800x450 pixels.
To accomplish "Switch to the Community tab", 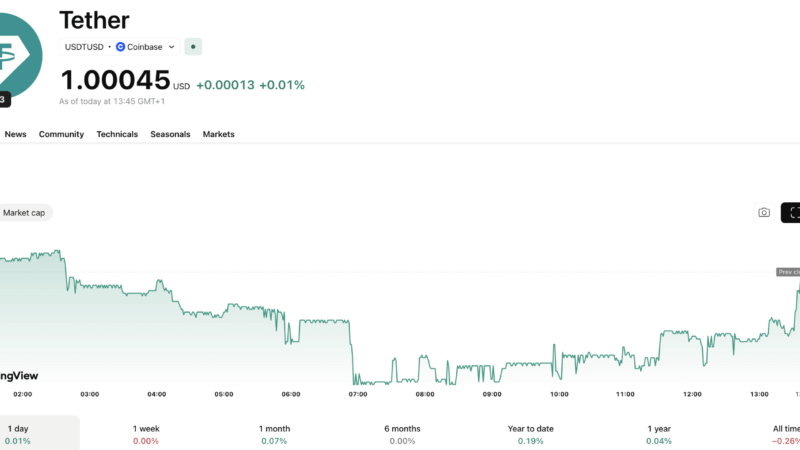I will 61,134.
